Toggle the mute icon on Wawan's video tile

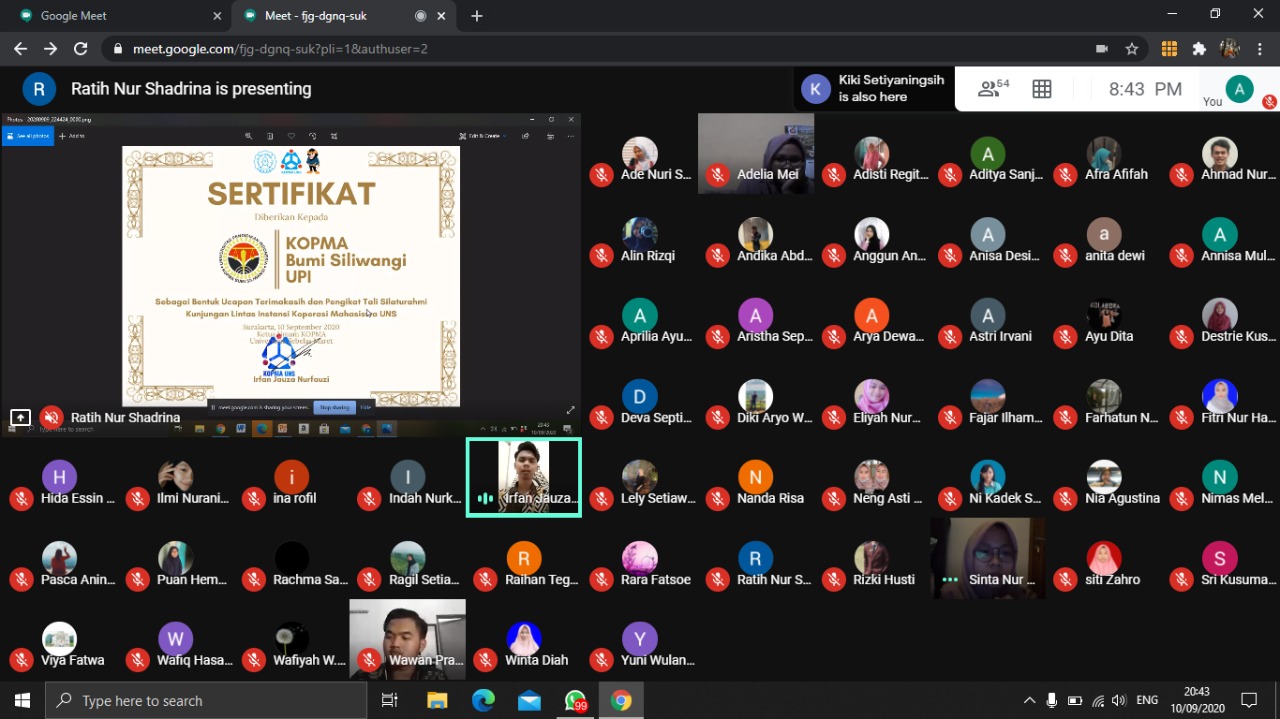click(x=369, y=660)
